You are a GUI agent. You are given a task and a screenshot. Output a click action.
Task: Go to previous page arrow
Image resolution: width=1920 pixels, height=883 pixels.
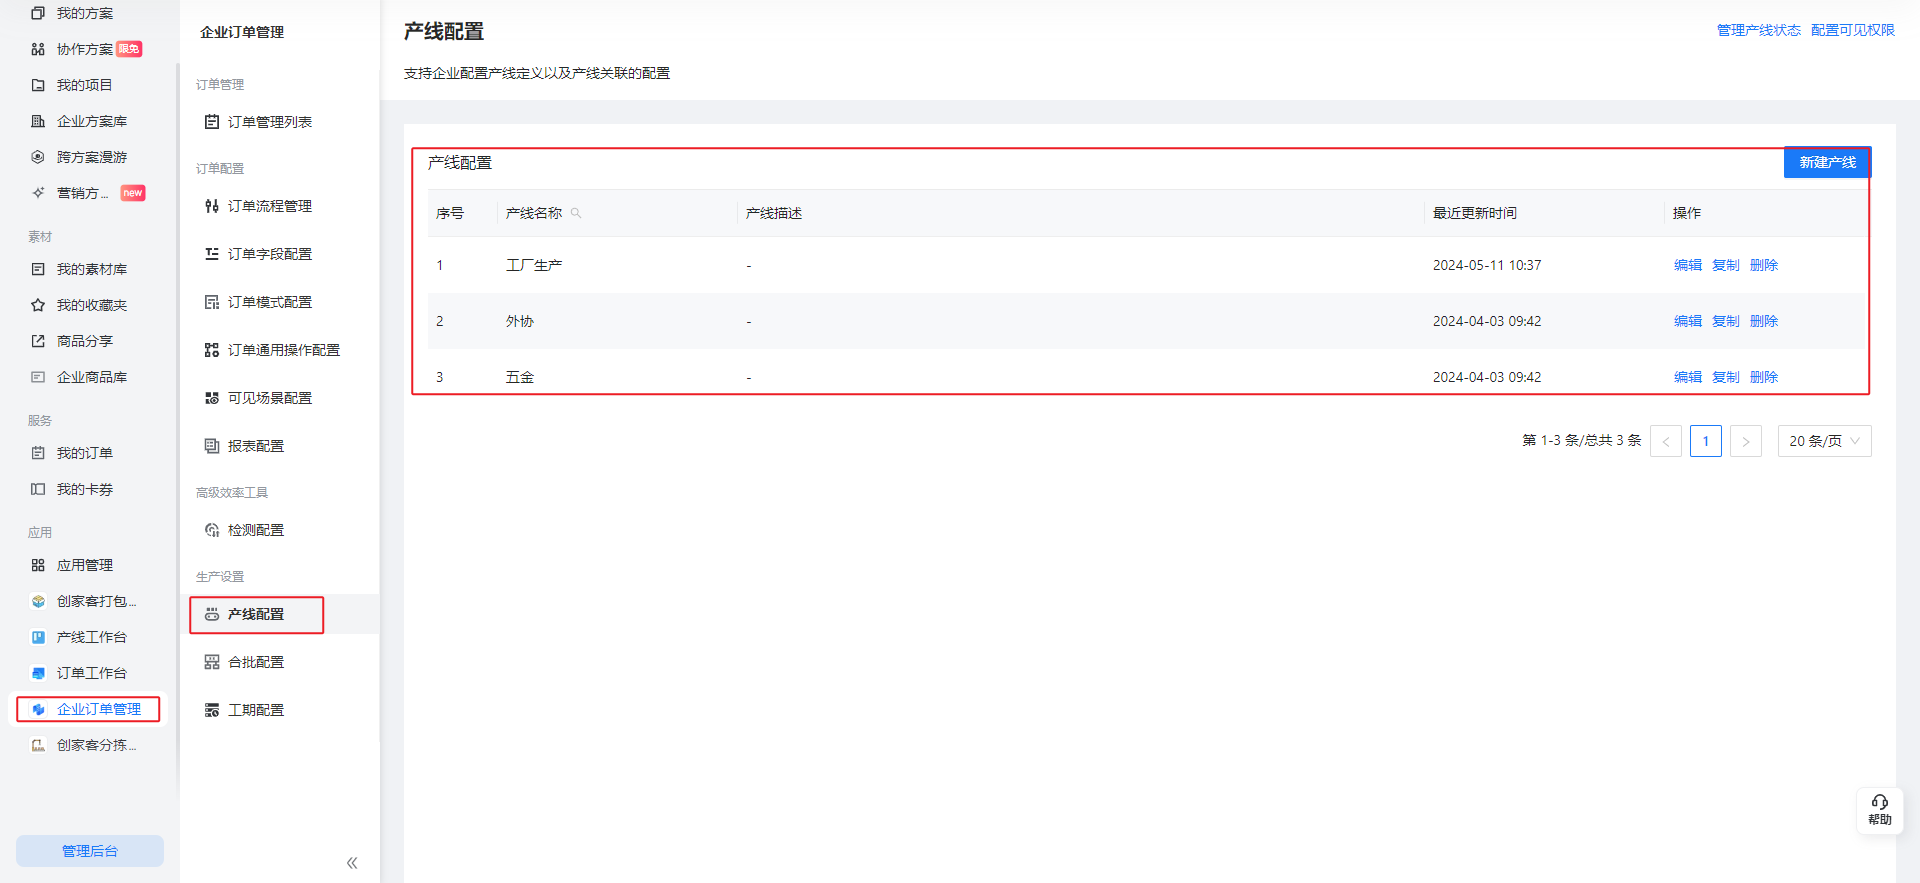(x=1665, y=441)
